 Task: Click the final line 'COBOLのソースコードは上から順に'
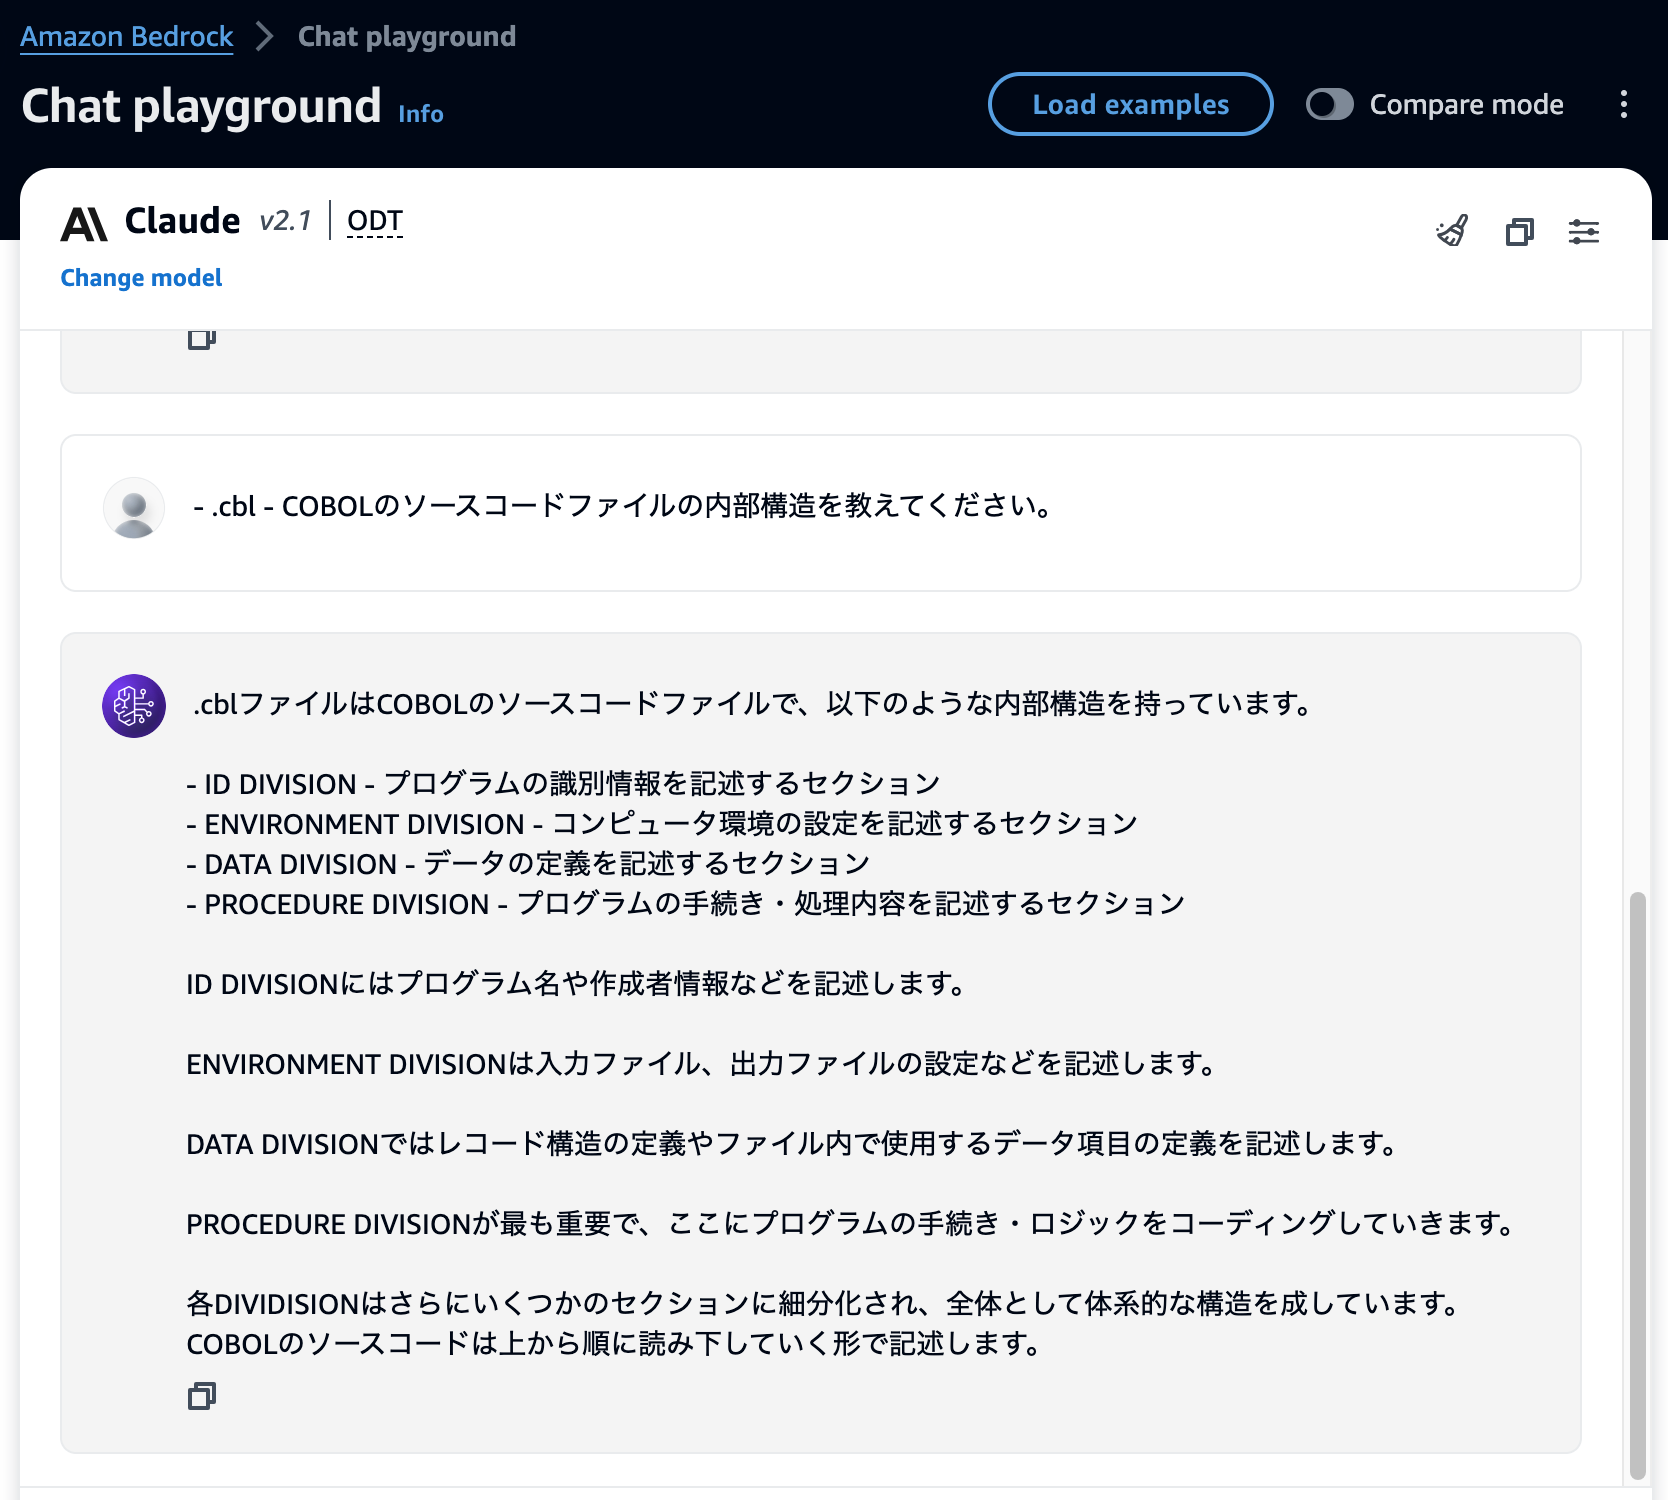(614, 1343)
